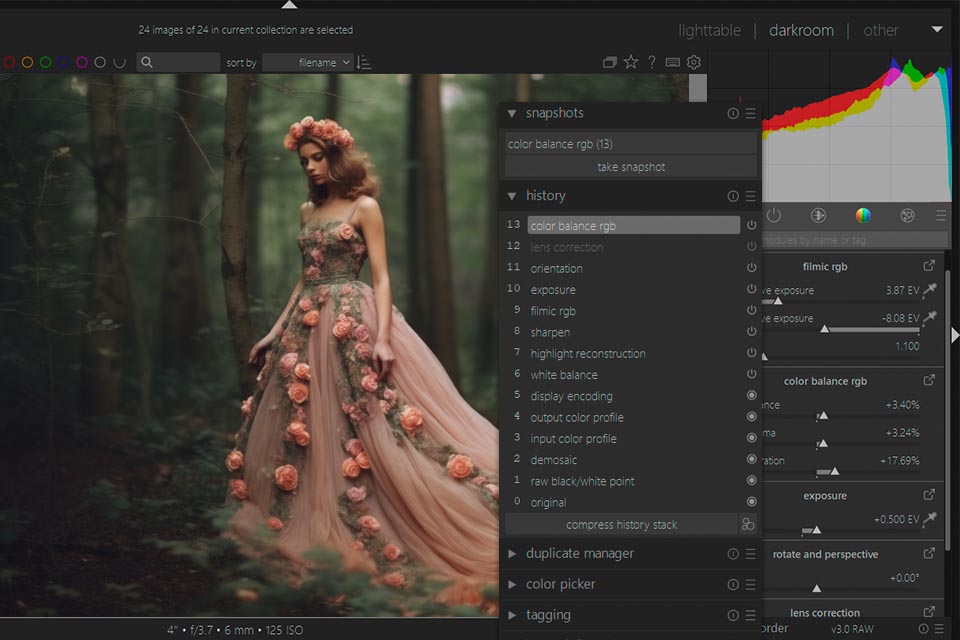Click the gray color label circle

click(100, 62)
